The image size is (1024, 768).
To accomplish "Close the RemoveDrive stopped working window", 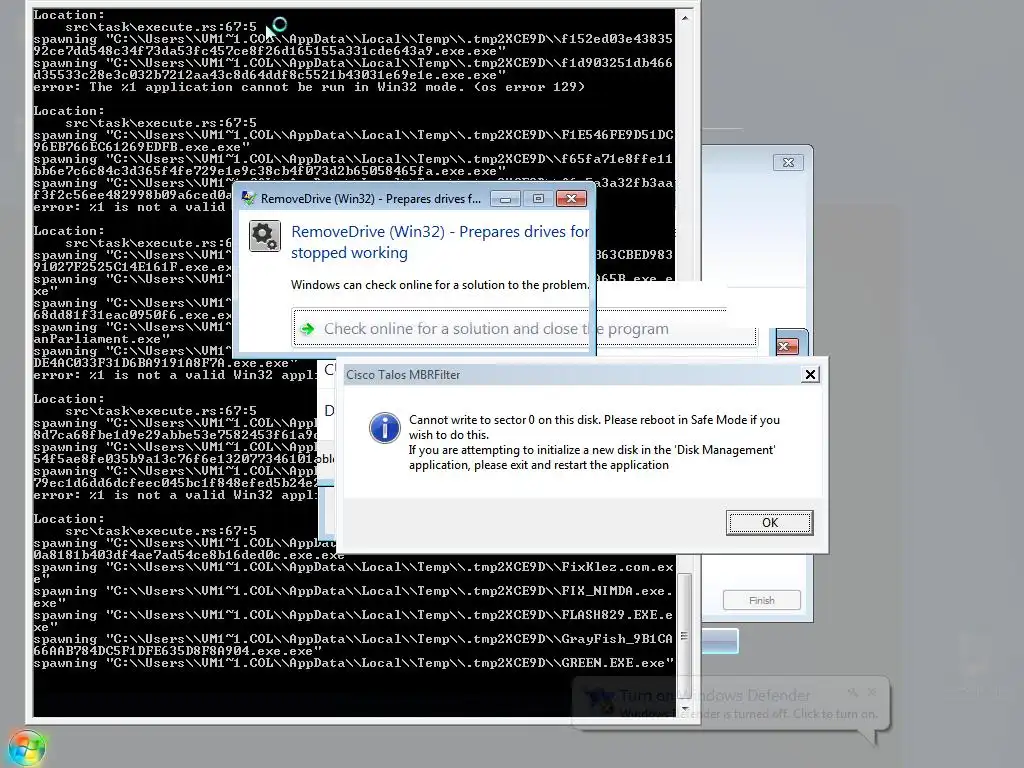I will pos(571,199).
